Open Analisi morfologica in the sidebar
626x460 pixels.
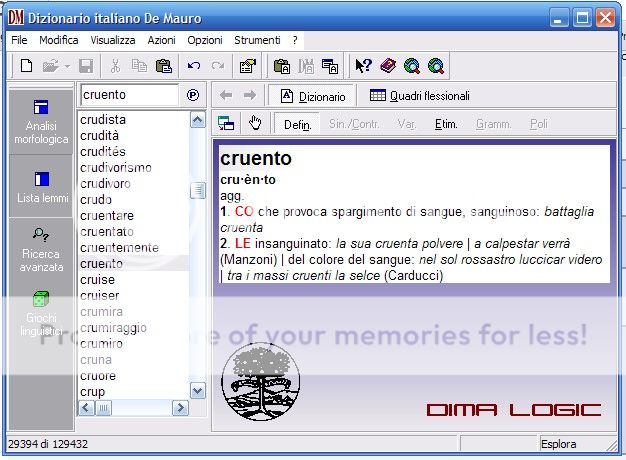tap(41, 122)
